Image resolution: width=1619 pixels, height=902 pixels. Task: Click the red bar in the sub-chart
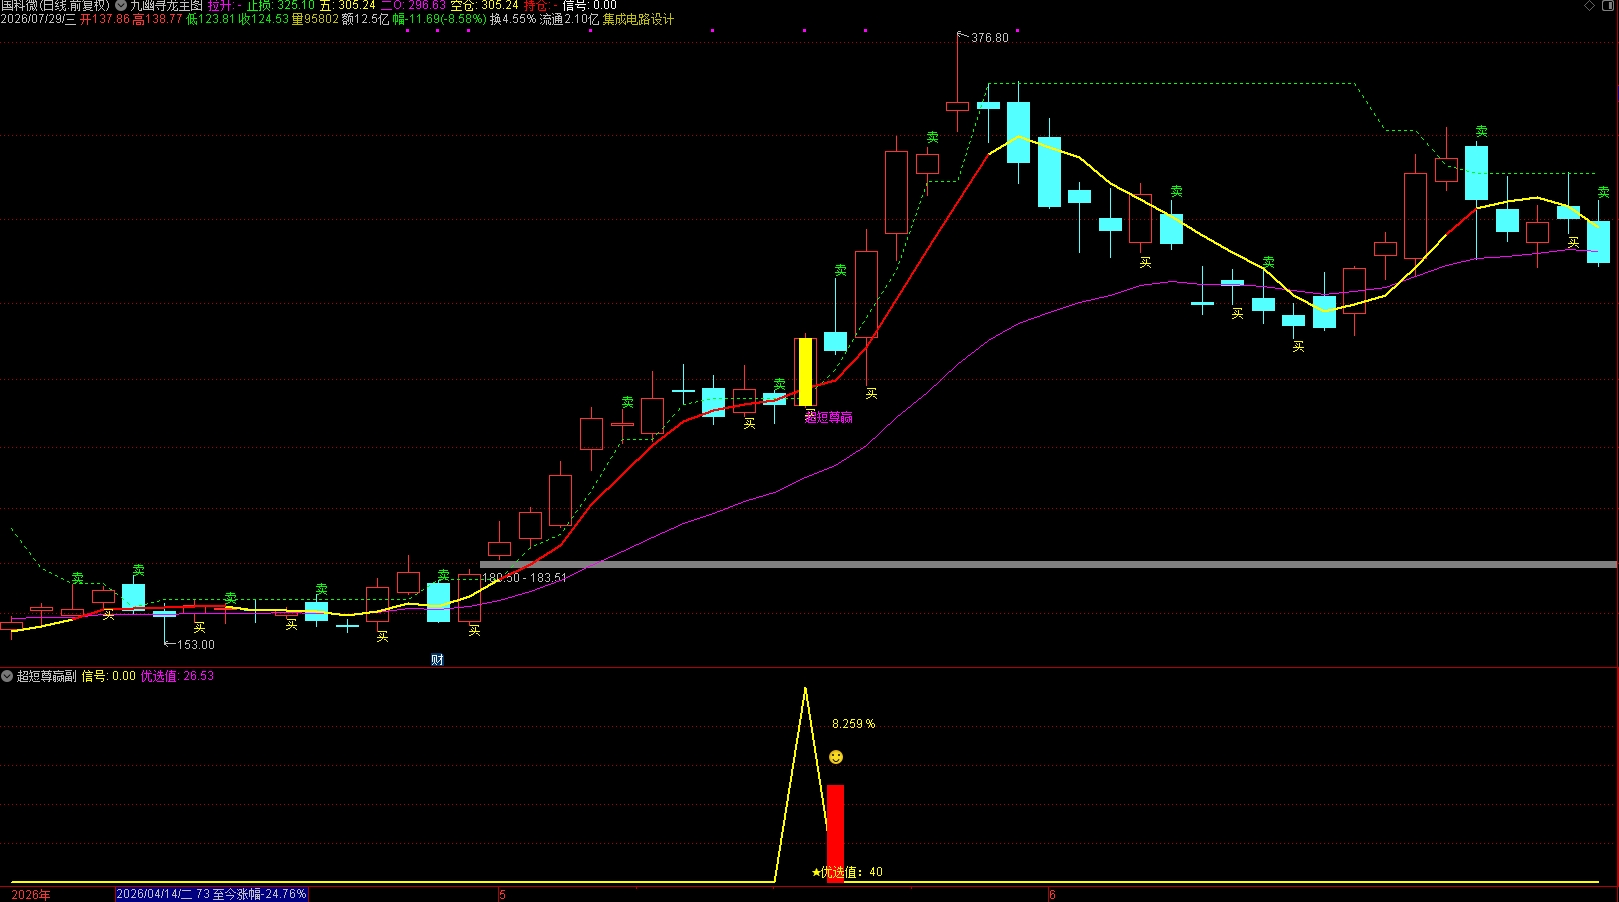835,833
